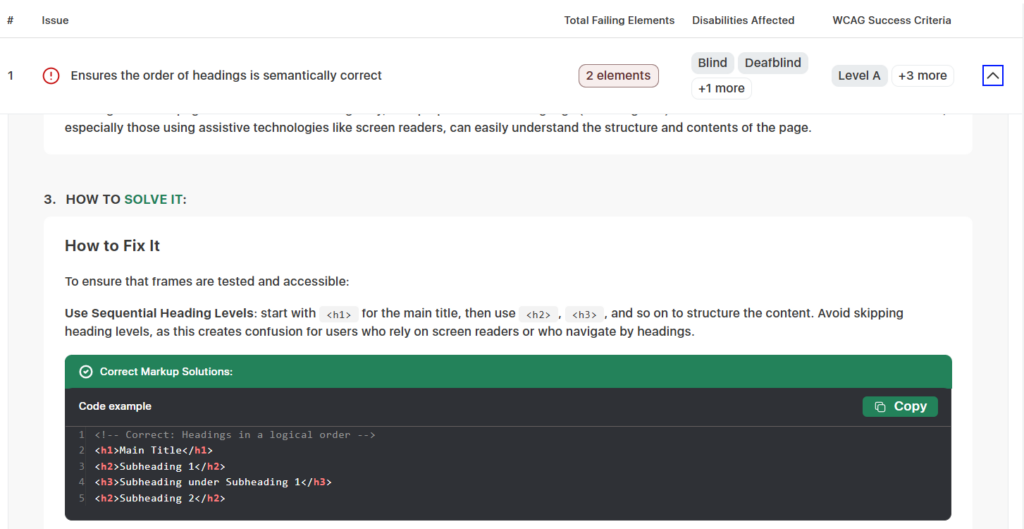Click the Disabilities Affected column header
This screenshot has width=1024, height=529.
[743, 20]
